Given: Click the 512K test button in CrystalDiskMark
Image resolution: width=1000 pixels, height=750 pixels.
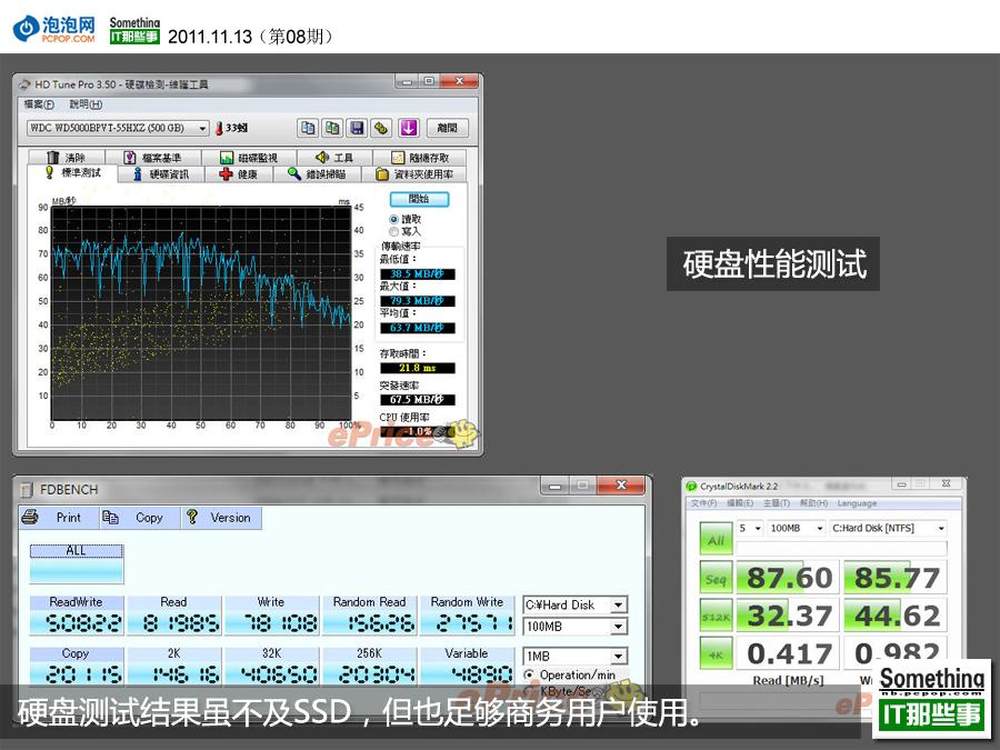Looking at the screenshot, I should [x=716, y=615].
